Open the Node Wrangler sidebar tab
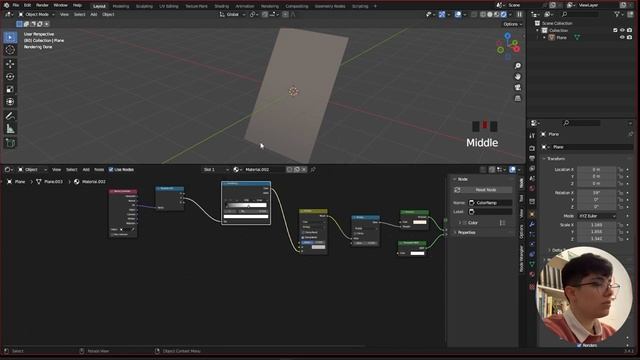The height and width of the screenshot is (360, 640). click(x=521, y=259)
